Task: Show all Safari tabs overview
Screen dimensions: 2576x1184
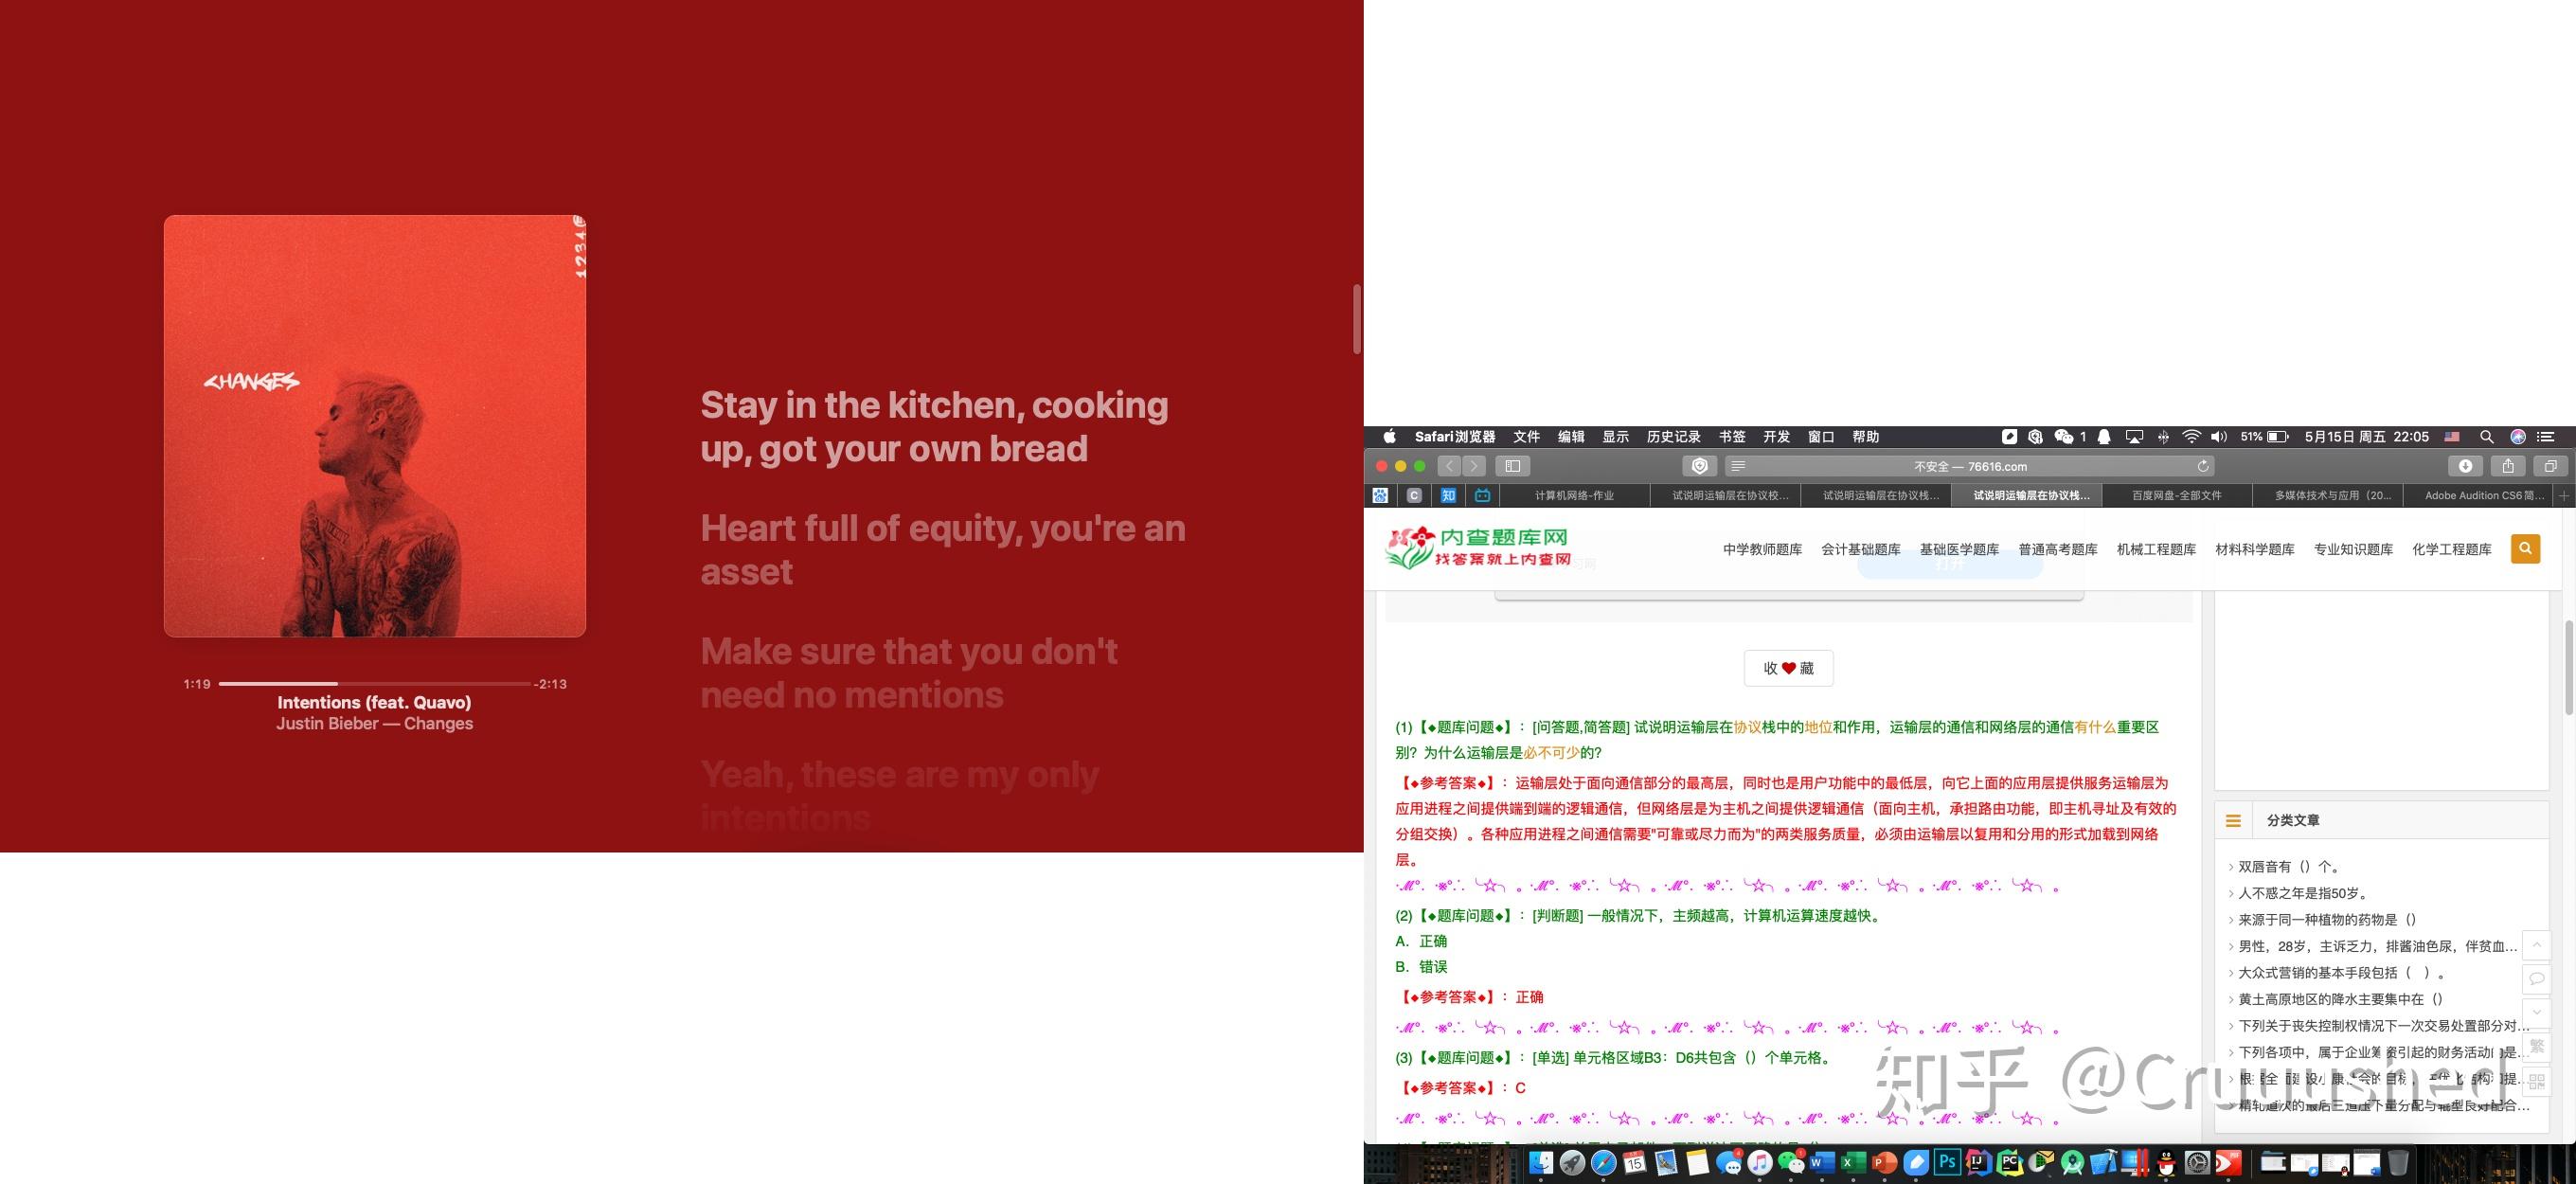Action: click(x=2550, y=466)
